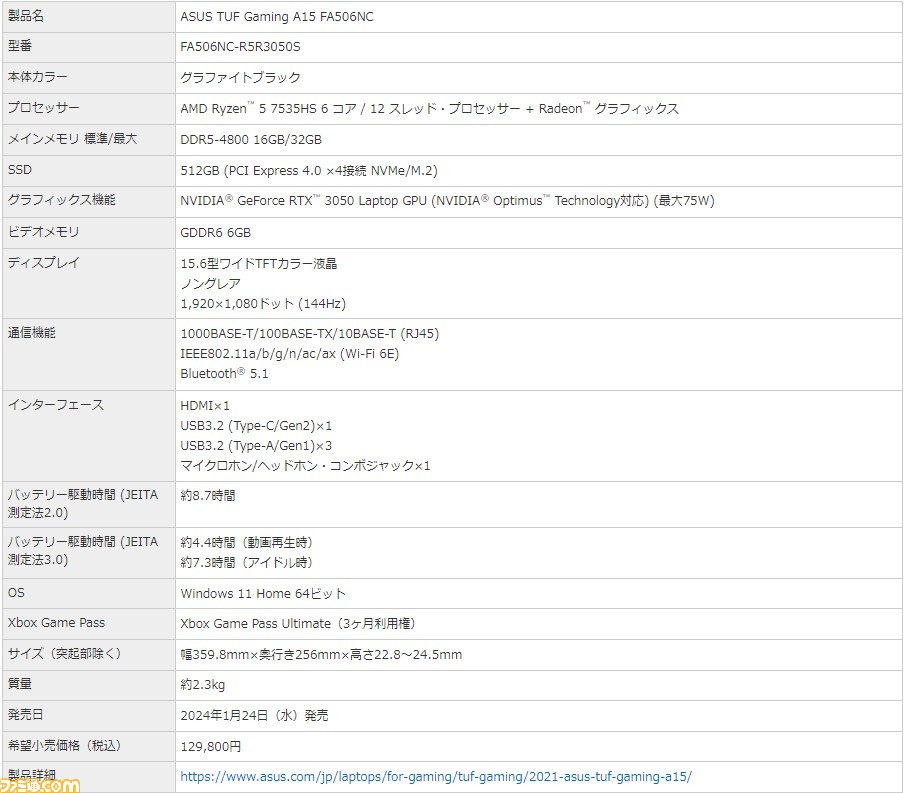Click the '通信機能' row label
Image resolution: width=905 pixels, height=793 pixels.
tap(31, 333)
